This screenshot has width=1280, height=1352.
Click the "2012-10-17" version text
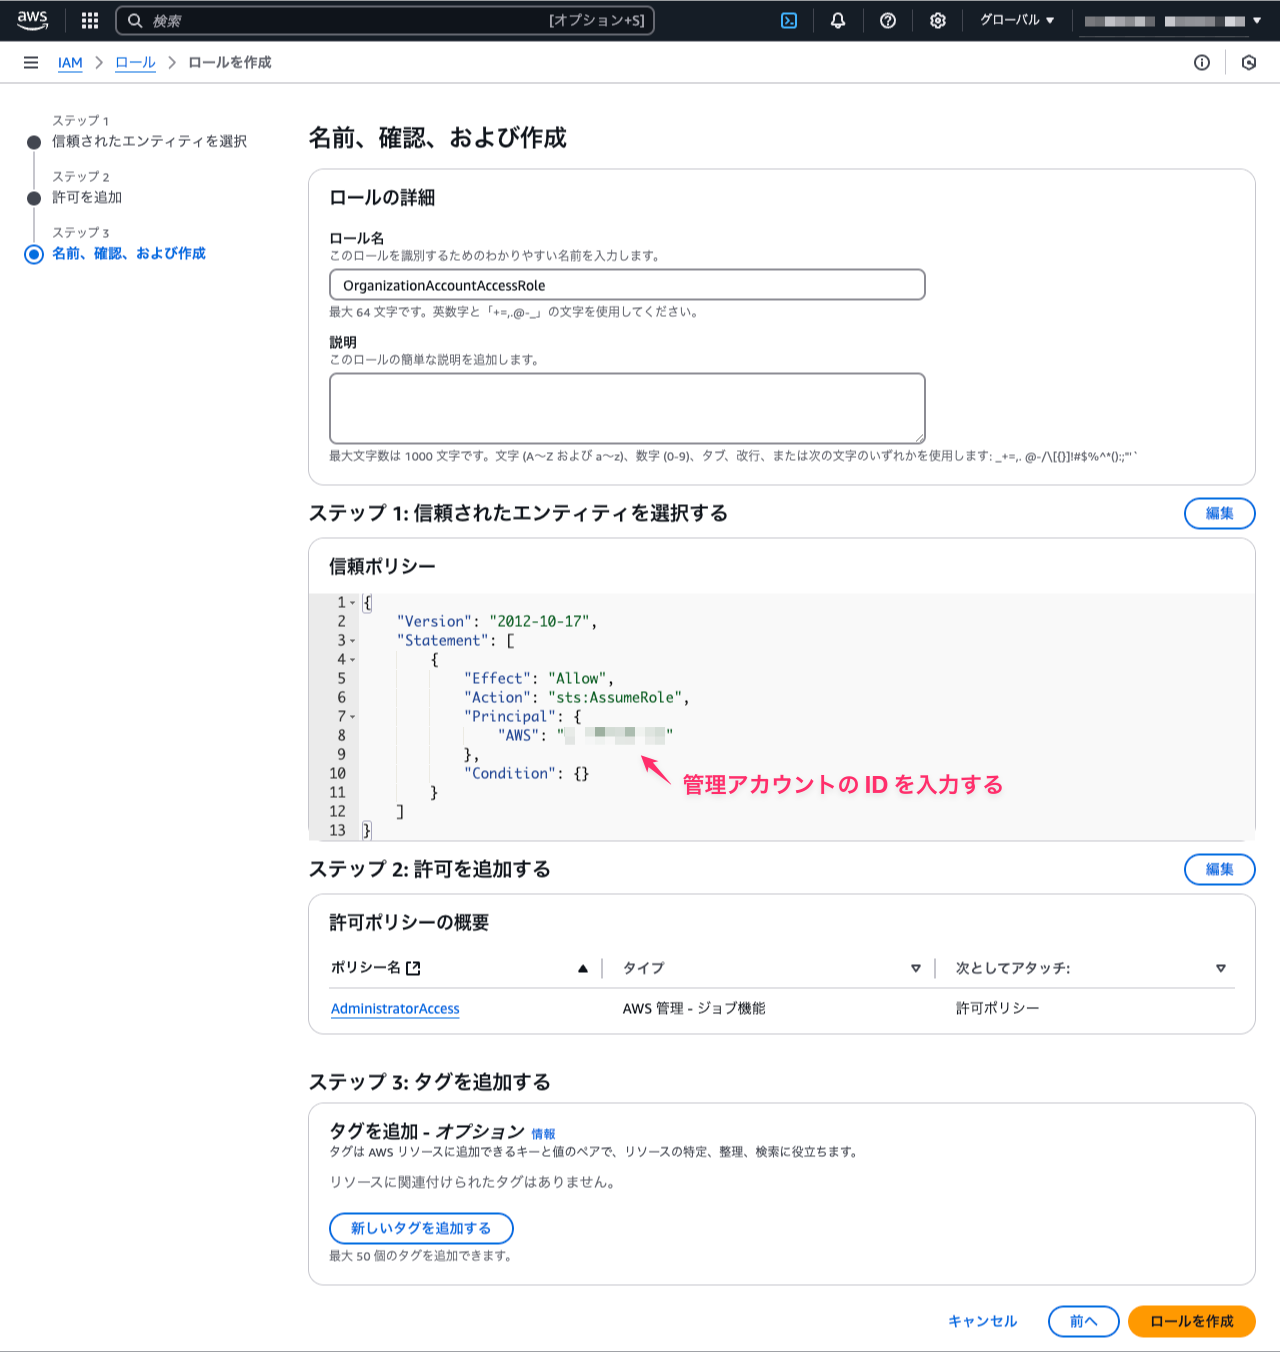[x=539, y=622]
